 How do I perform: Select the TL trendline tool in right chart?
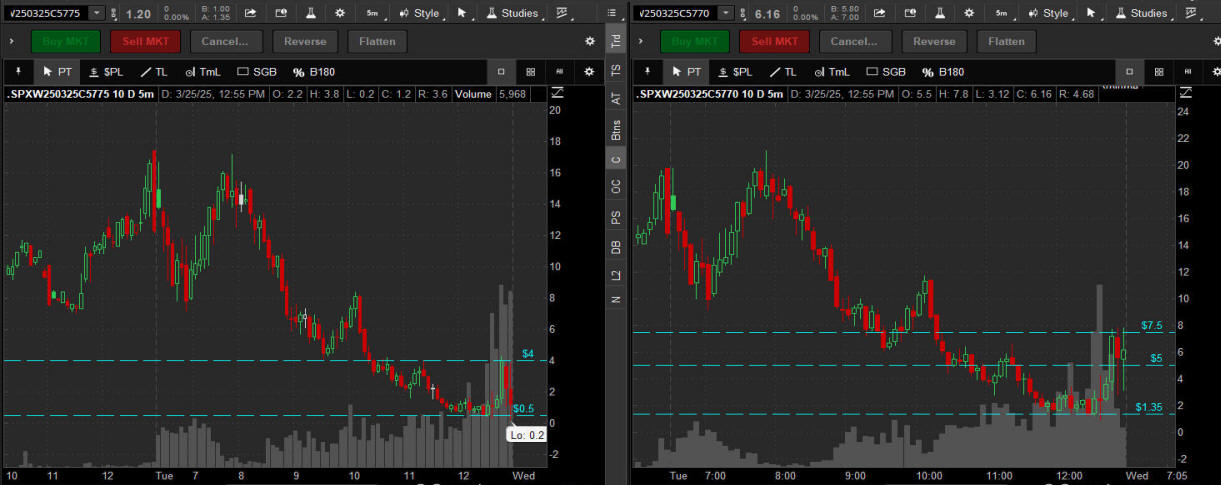783,72
